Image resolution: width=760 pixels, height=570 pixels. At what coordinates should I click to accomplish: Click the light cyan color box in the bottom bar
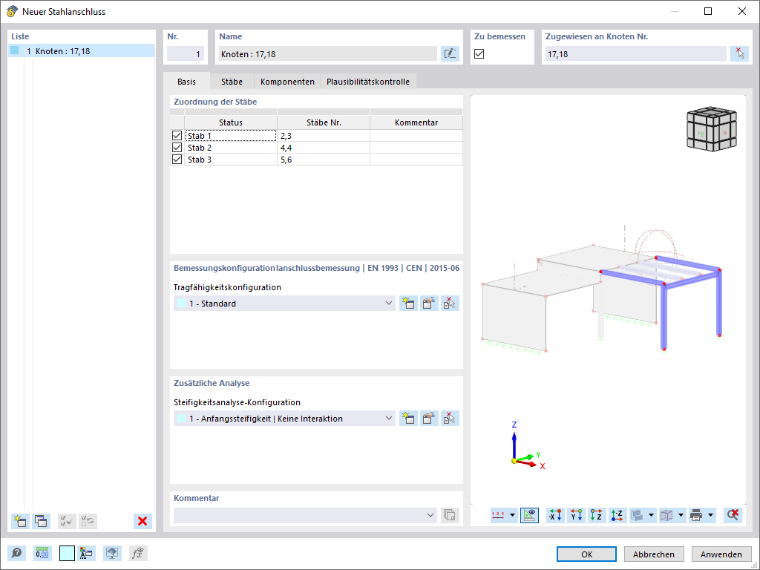point(67,553)
